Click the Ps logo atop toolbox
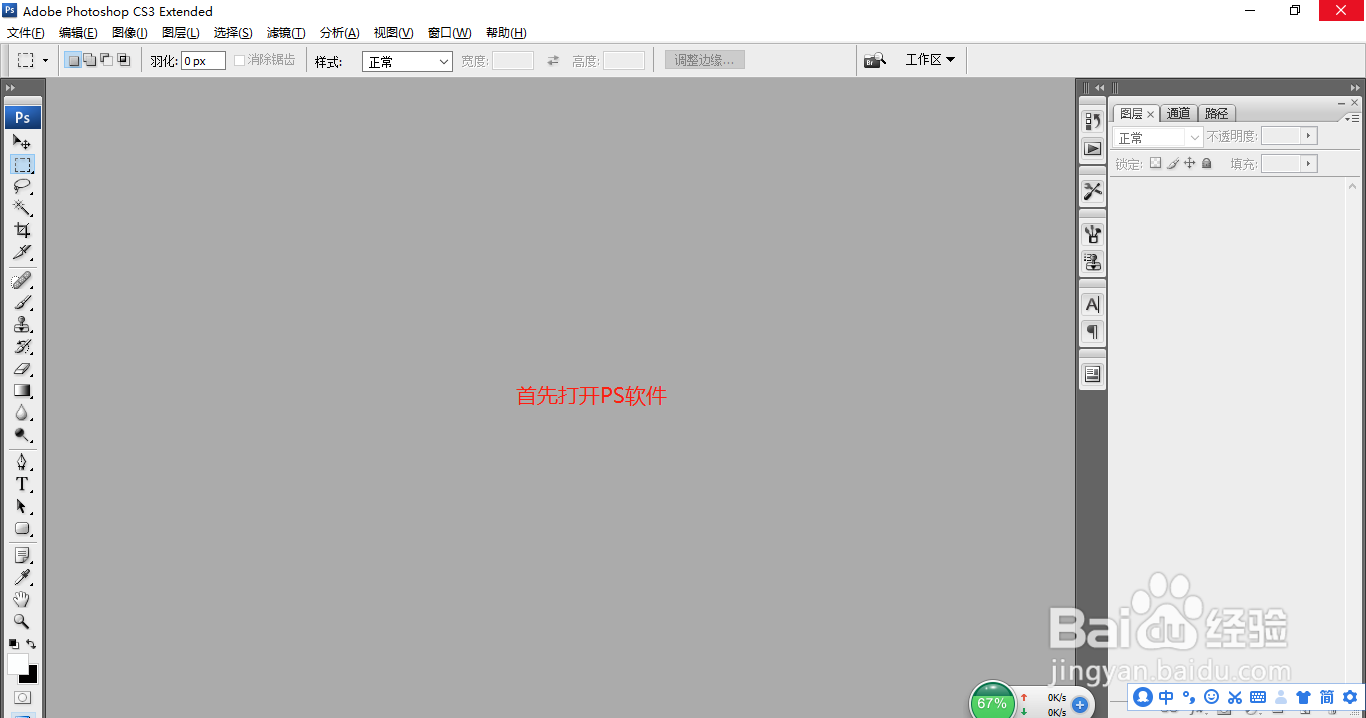Image resolution: width=1366 pixels, height=718 pixels. (22, 117)
